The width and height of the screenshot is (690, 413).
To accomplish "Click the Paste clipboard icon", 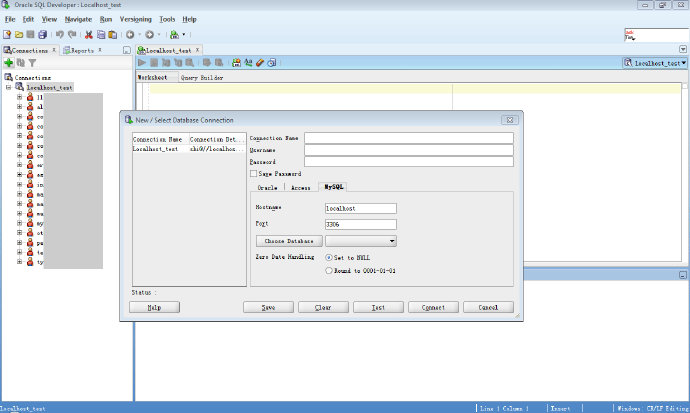I will click(113, 34).
